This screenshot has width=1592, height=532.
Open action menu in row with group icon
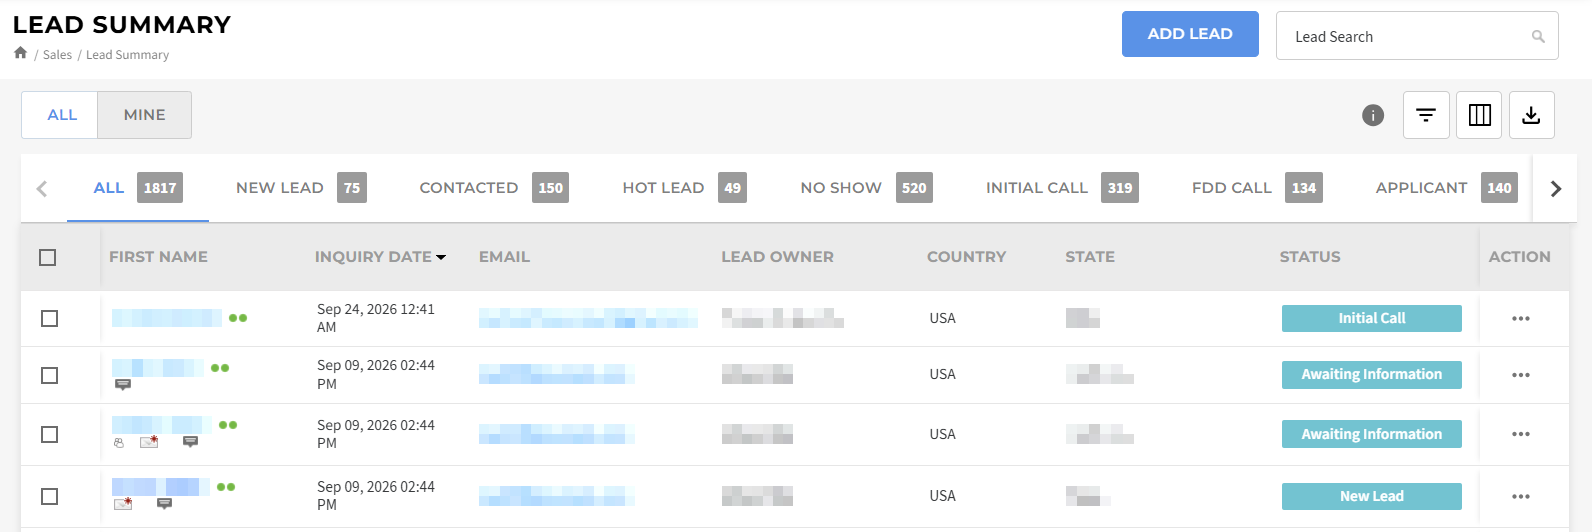point(1521,435)
